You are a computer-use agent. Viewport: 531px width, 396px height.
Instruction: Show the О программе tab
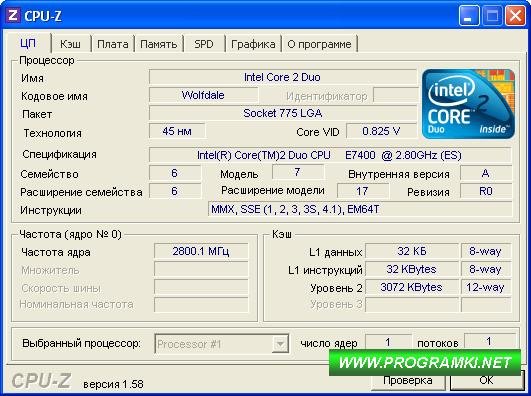[x=319, y=44]
